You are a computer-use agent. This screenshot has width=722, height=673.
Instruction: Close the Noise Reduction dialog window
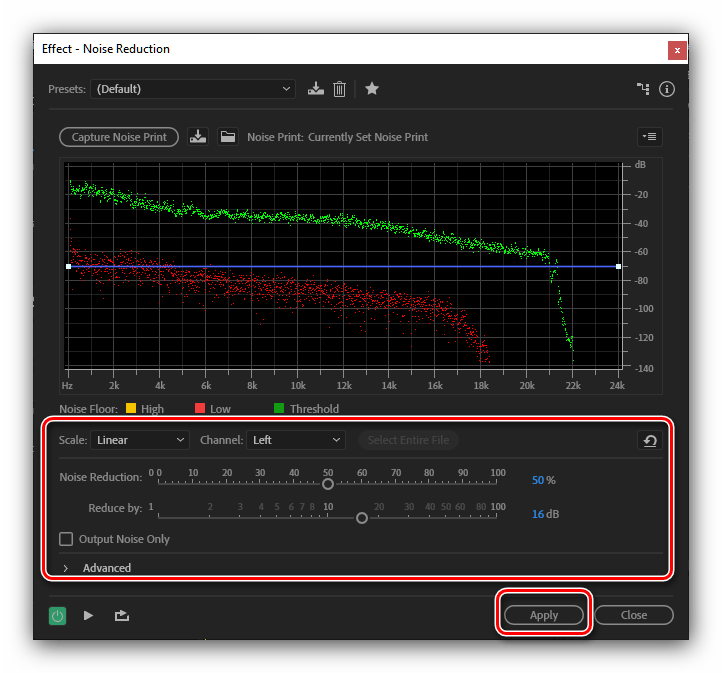point(677,50)
